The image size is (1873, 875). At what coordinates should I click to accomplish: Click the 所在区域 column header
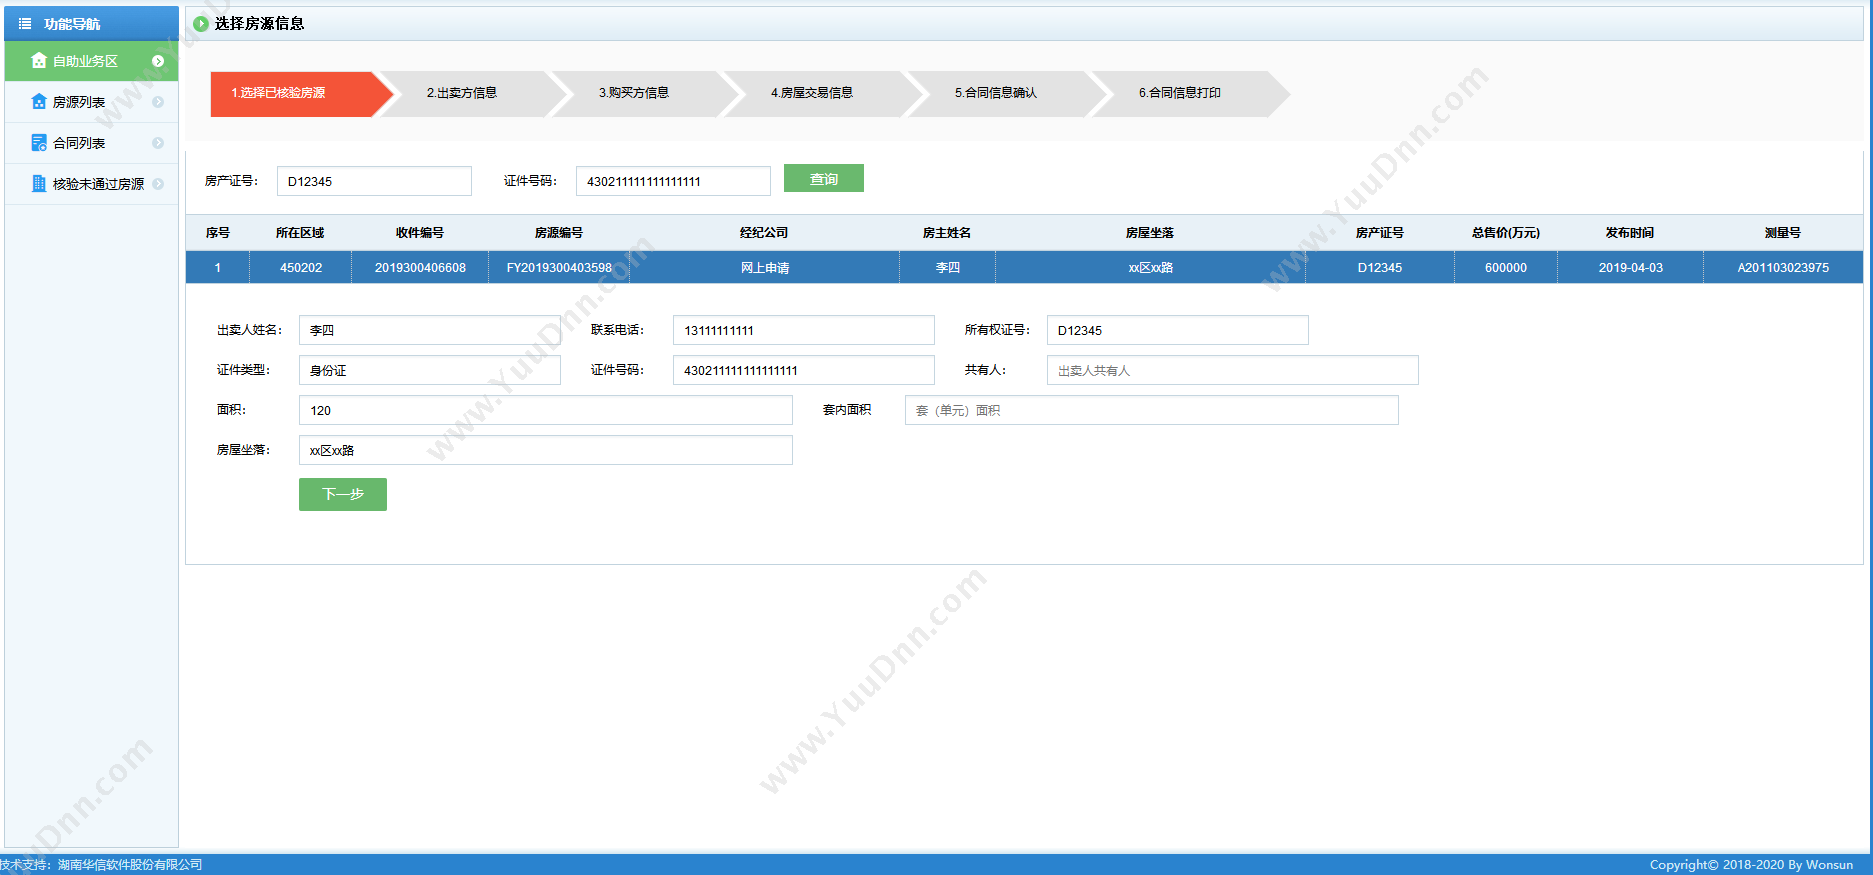(300, 233)
